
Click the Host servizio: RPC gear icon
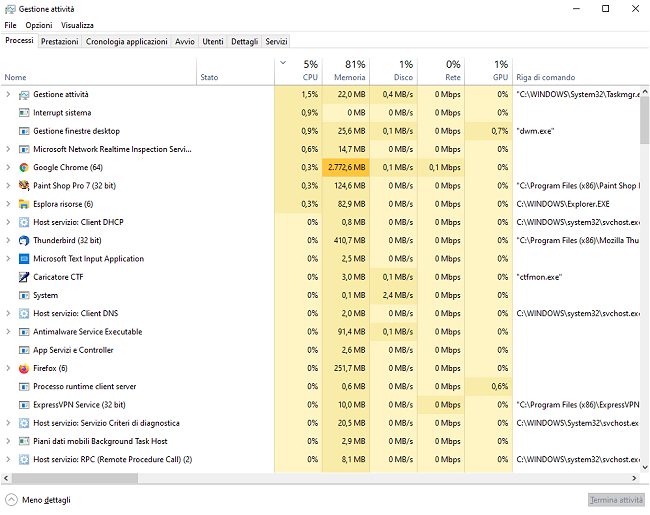pyautogui.click(x=24, y=459)
